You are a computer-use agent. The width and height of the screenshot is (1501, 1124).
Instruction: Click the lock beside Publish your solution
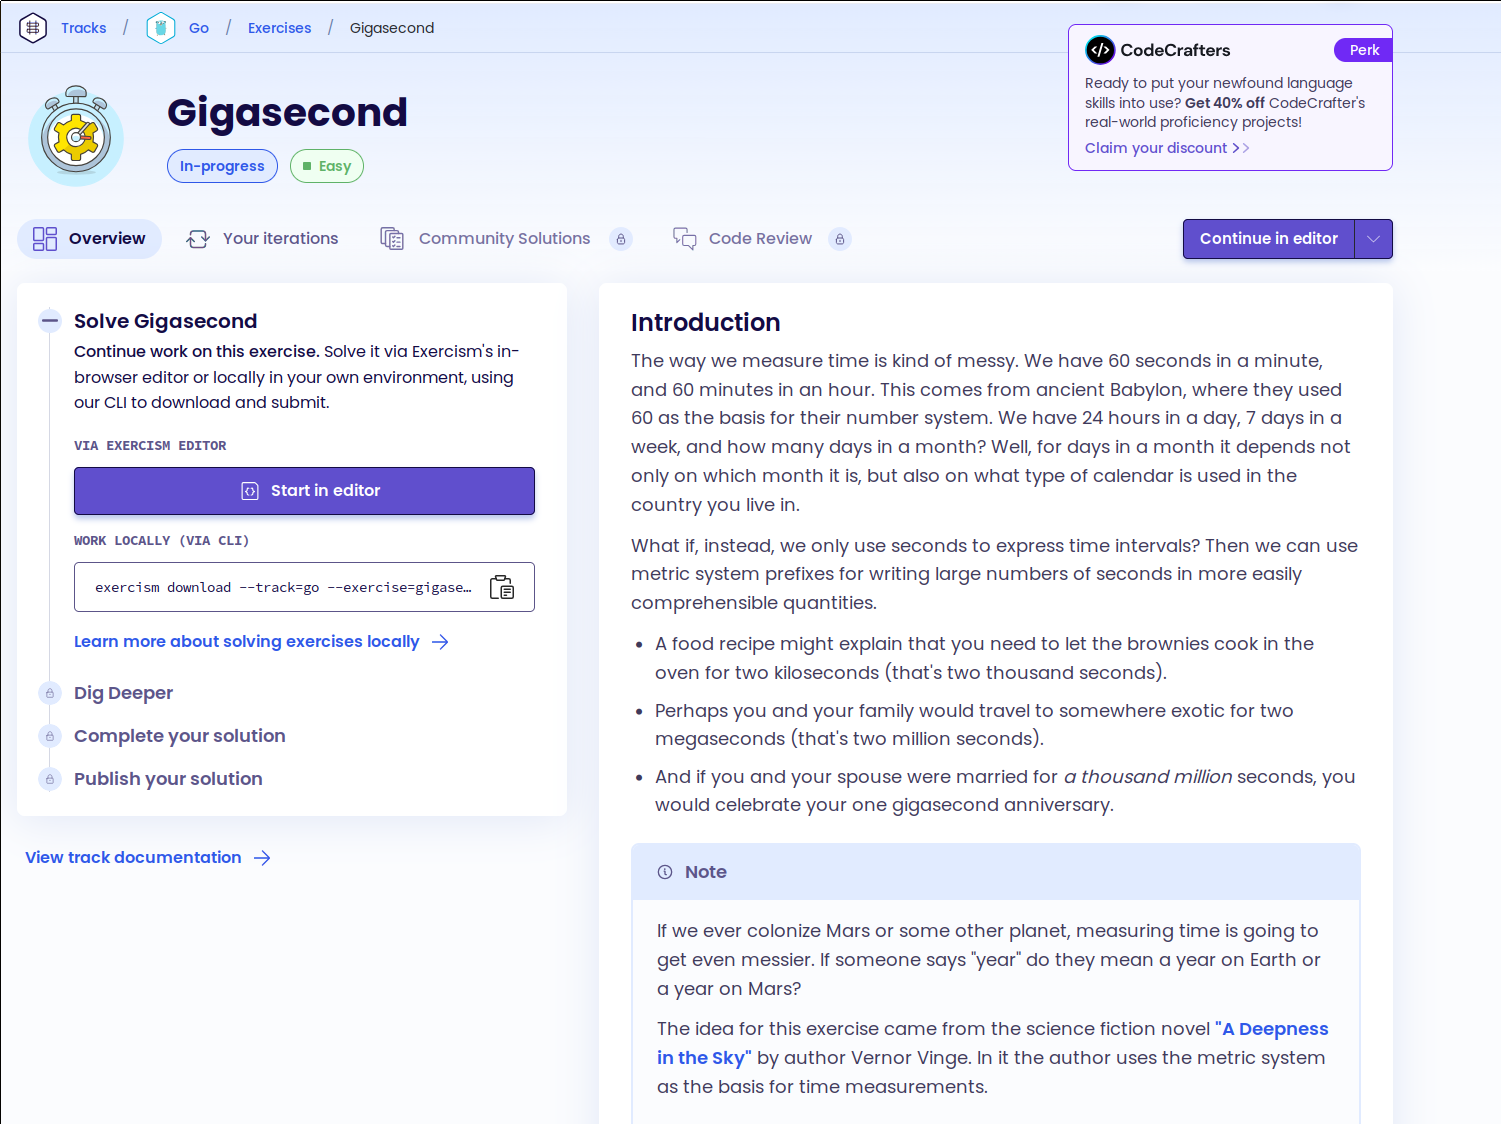(50, 779)
